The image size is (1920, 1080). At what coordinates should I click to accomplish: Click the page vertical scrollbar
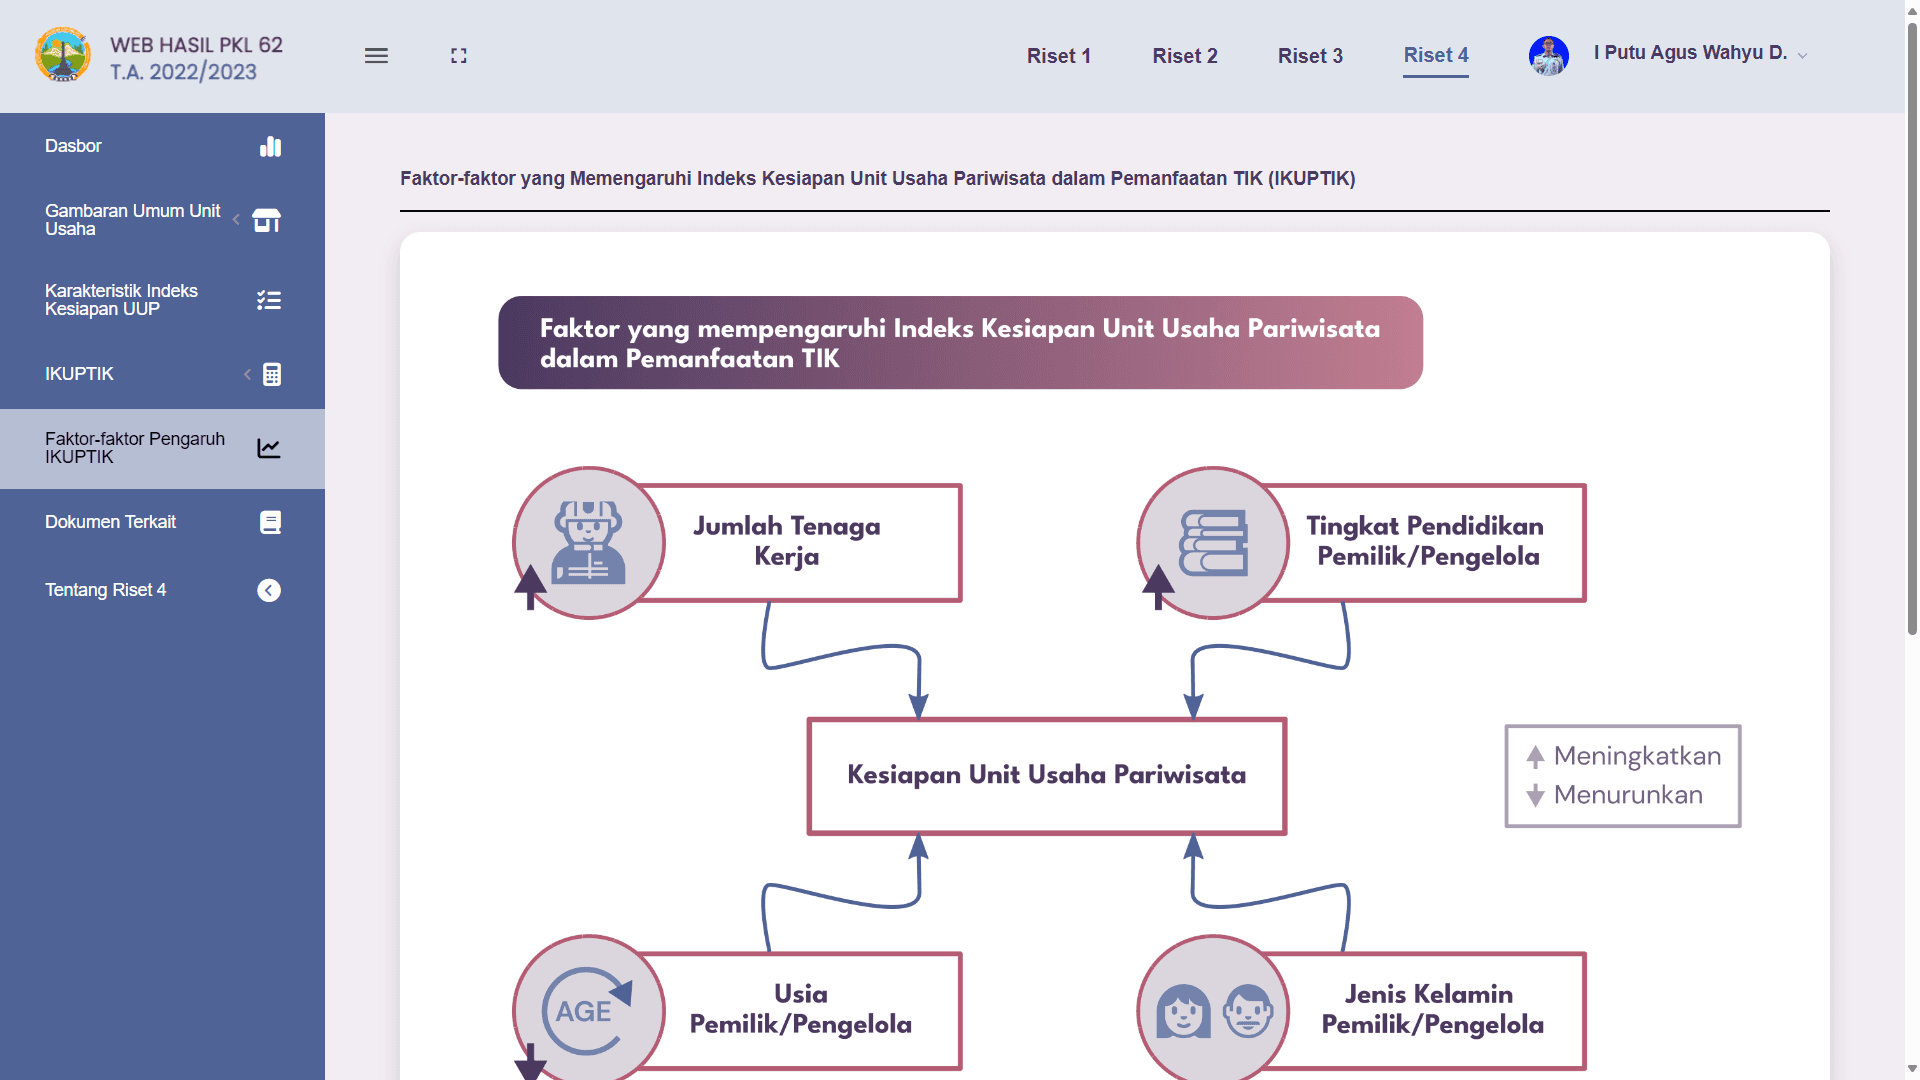(1912, 328)
